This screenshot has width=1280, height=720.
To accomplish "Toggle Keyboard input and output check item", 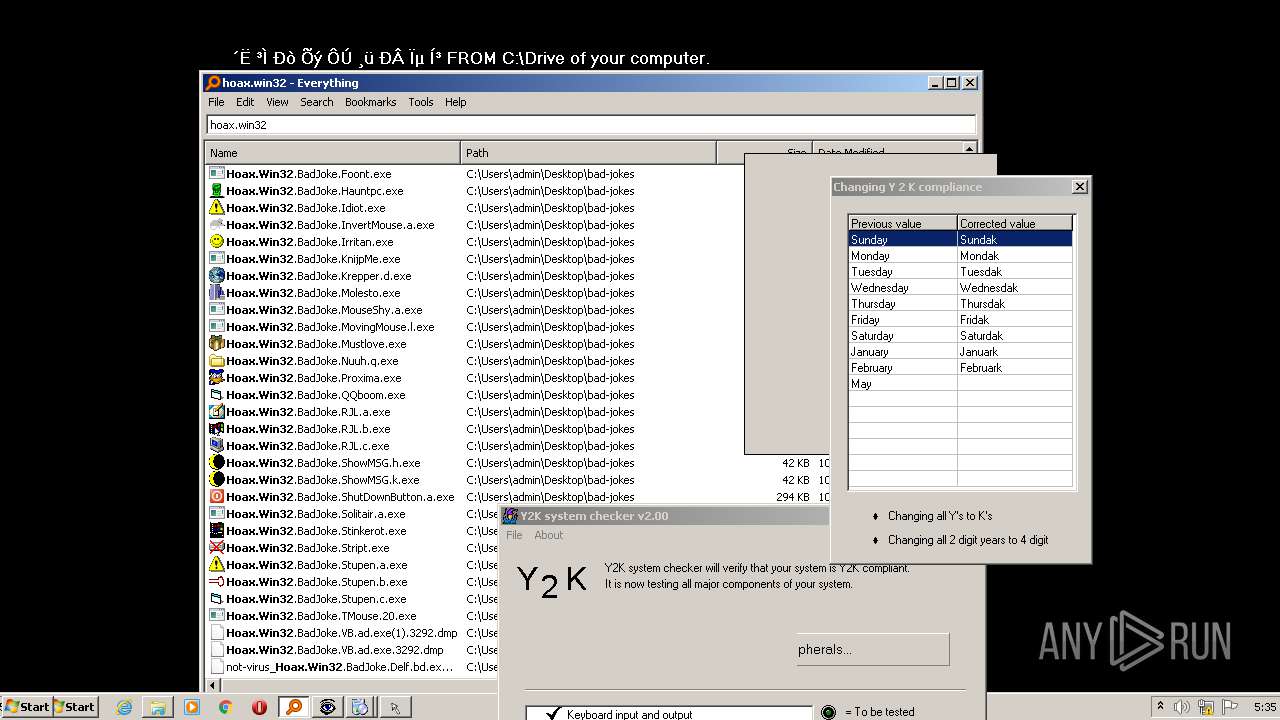I will coord(669,713).
